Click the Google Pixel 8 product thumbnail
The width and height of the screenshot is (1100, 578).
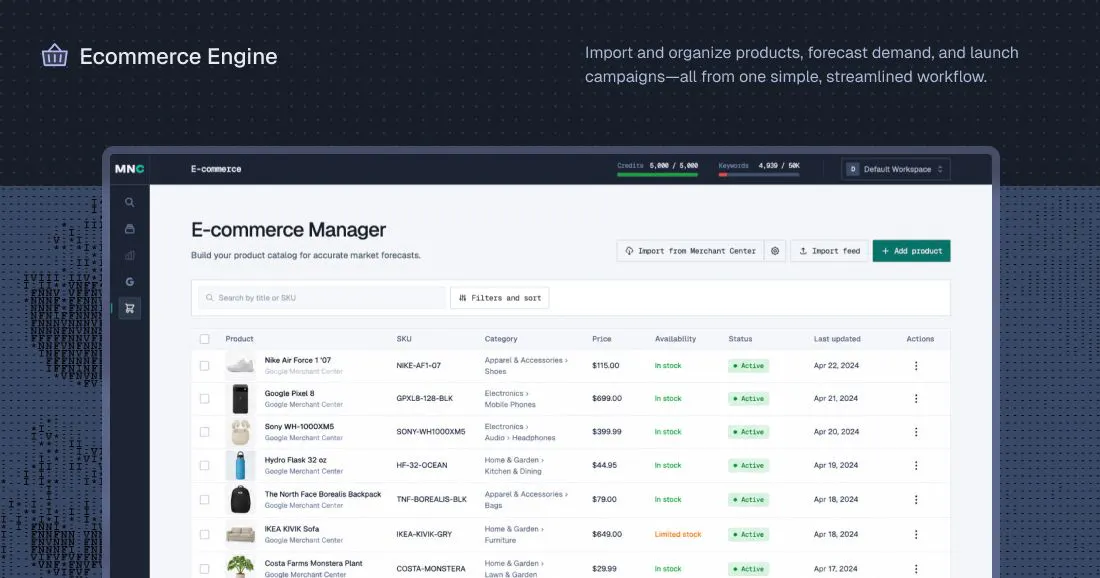[241, 398]
